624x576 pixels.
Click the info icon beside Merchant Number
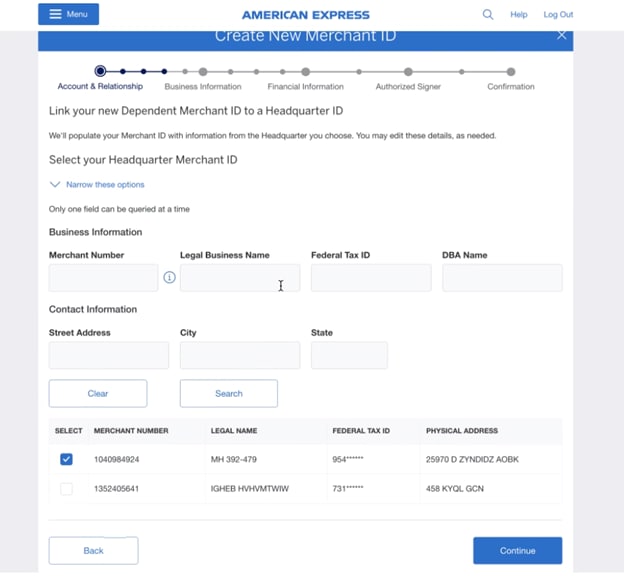[169, 277]
